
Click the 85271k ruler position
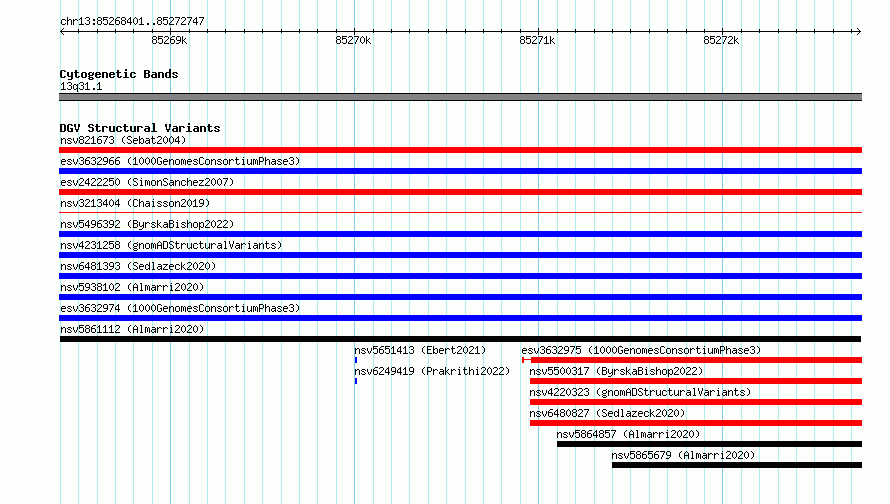tap(537, 40)
